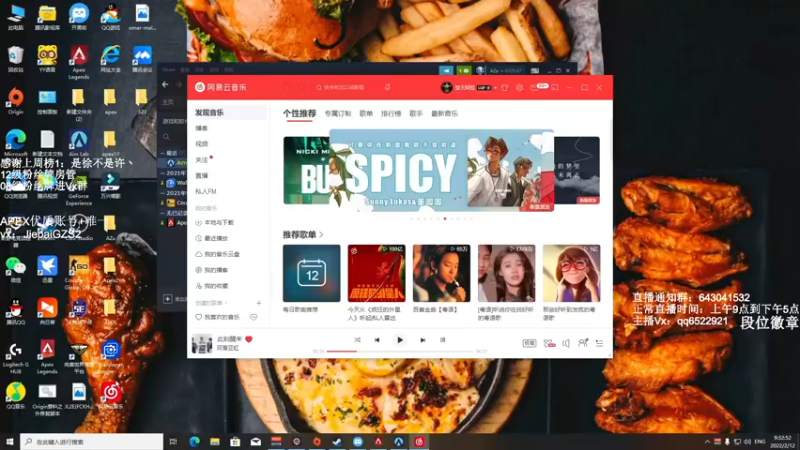Open the SPICY banner in the carousel
This screenshot has height=450, width=800.
[x=441, y=170]
